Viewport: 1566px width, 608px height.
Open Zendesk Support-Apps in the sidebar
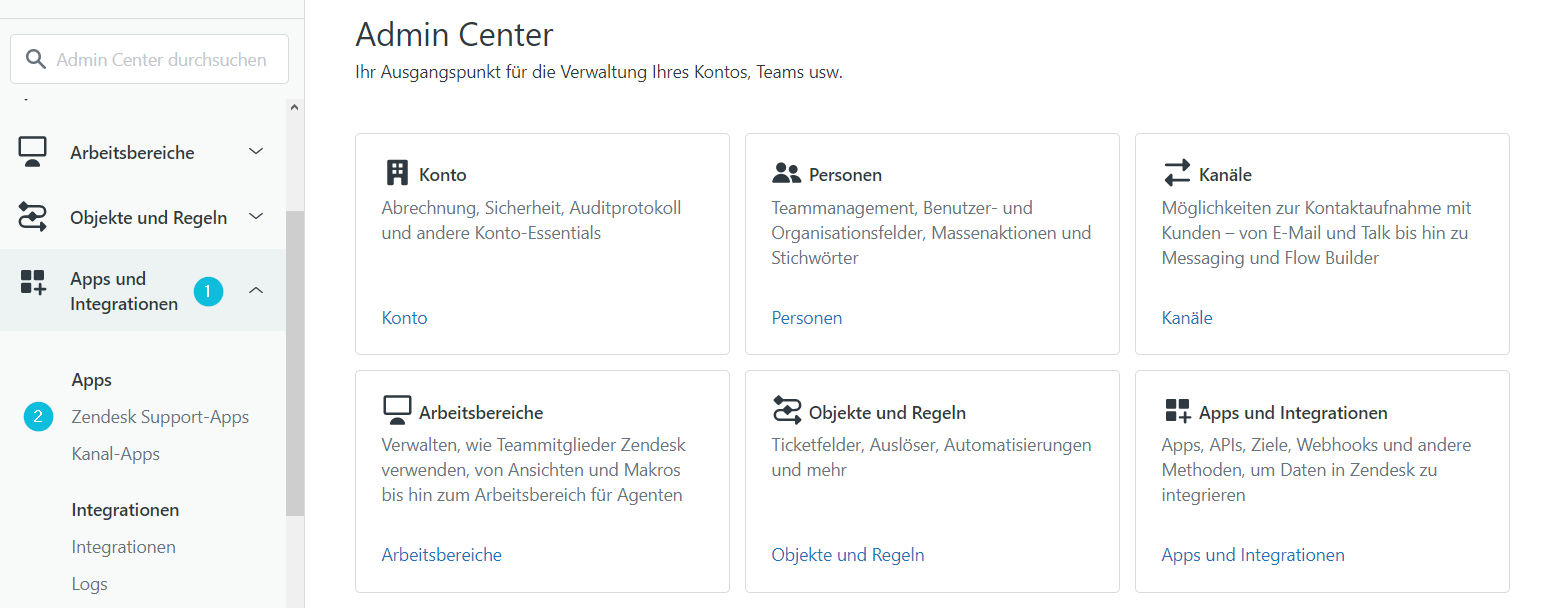tap(160, 417)
